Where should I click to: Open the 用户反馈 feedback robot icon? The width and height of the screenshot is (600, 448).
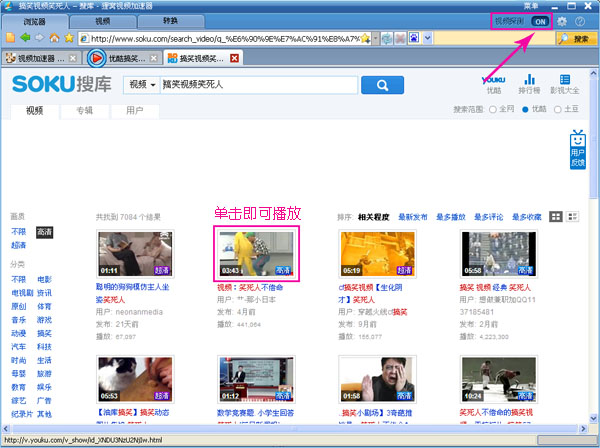577,150
